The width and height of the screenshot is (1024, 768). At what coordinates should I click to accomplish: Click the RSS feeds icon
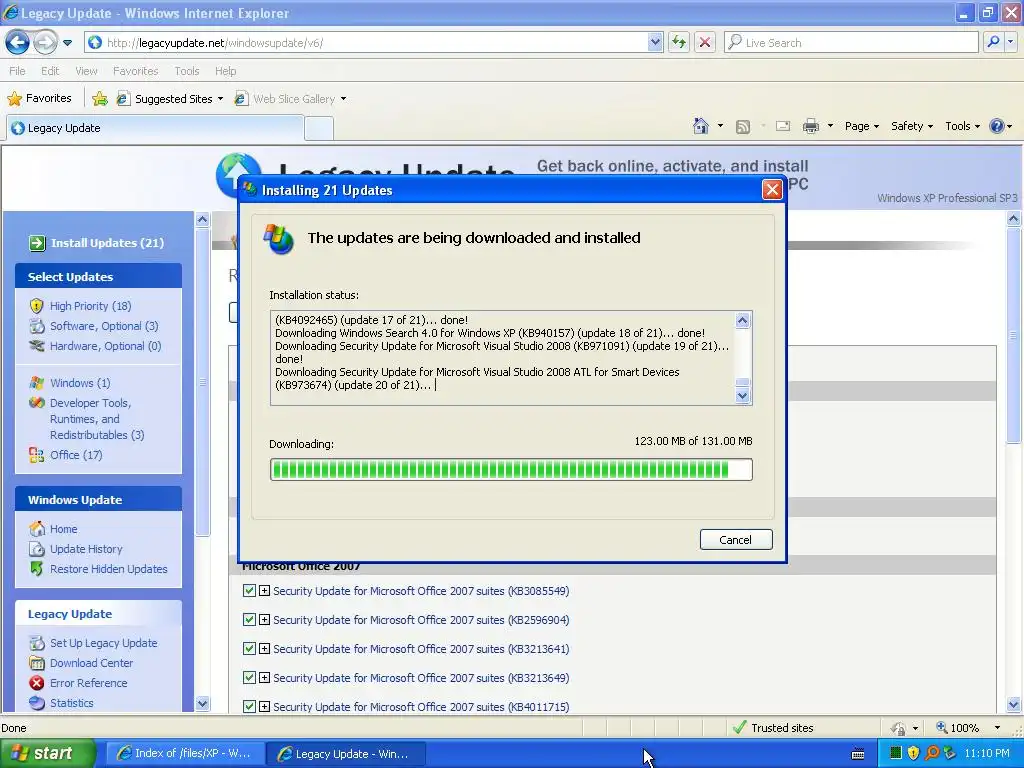tap(743, 127)
